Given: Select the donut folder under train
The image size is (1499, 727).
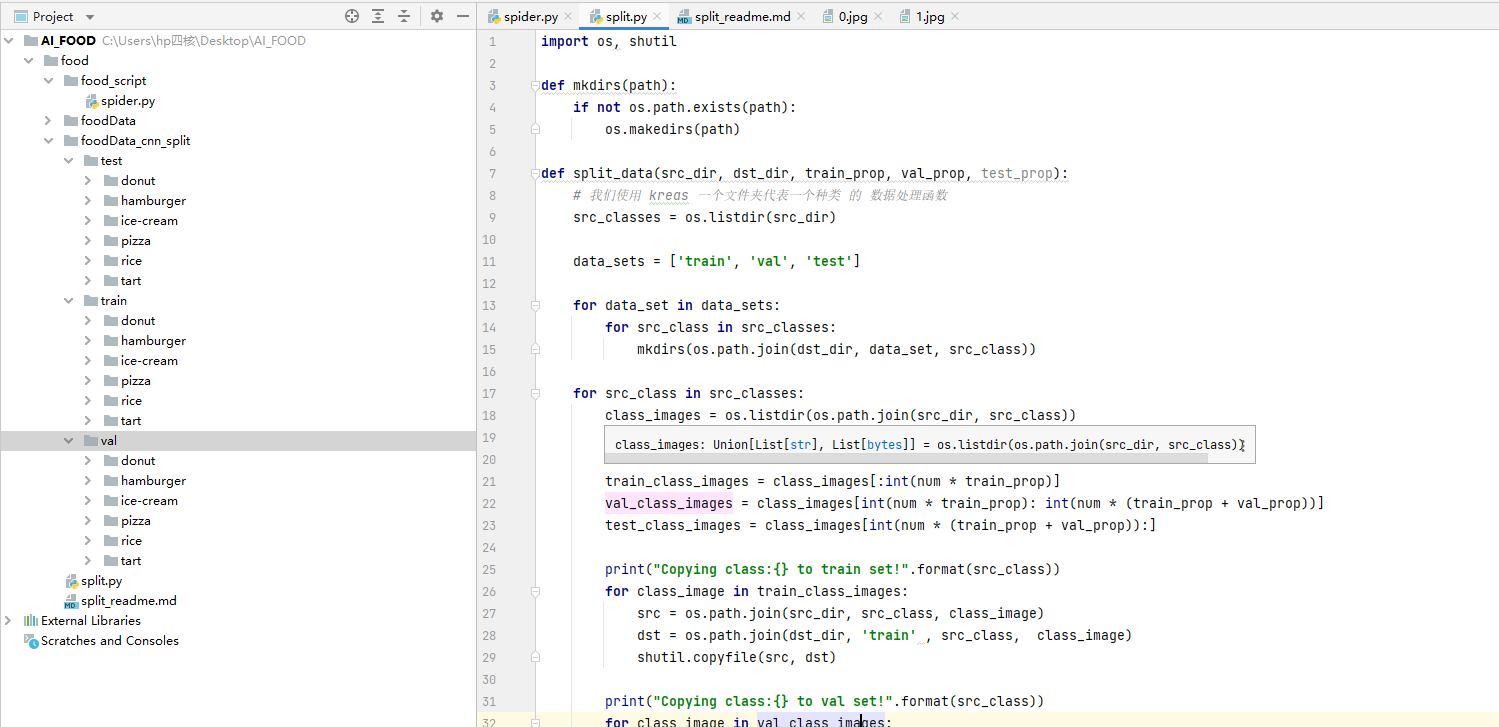Looking at the screenshot, I should (138, 321).
